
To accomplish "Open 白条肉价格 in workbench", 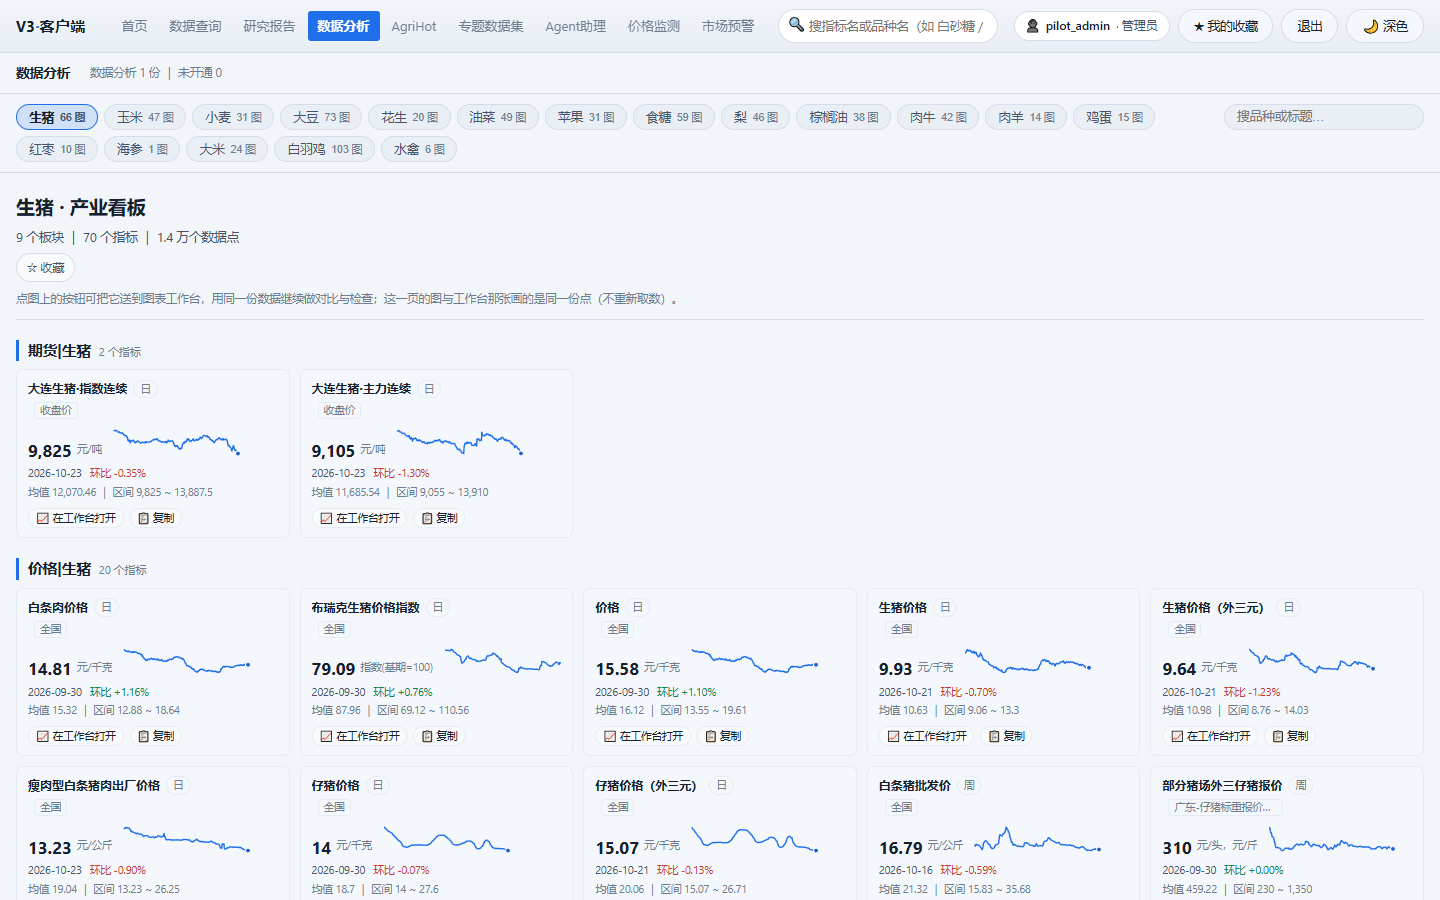I will (76, 736).
